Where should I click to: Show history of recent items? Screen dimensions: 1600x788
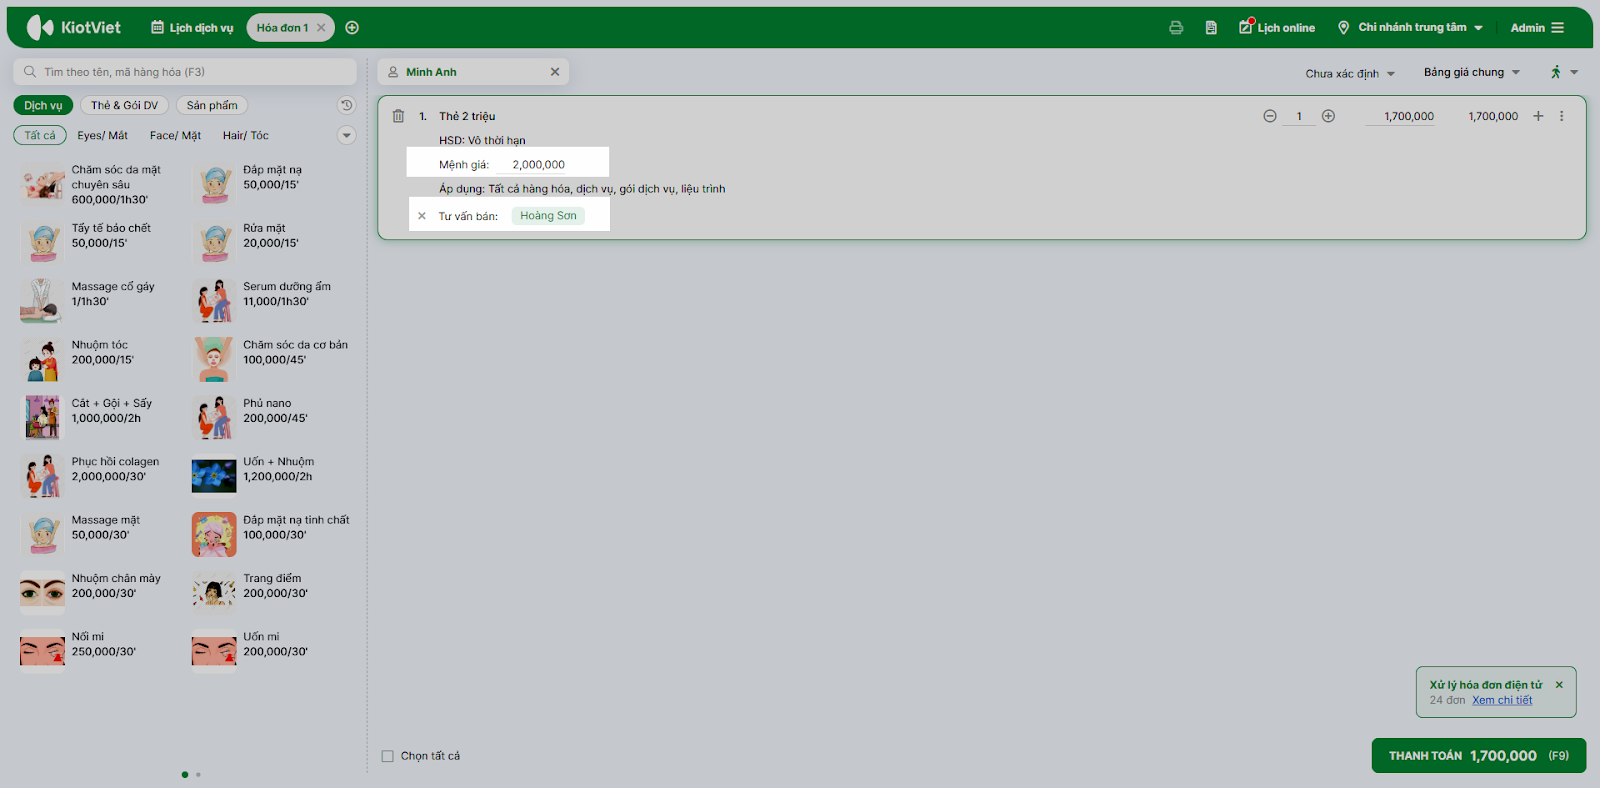tap(346, 105)
